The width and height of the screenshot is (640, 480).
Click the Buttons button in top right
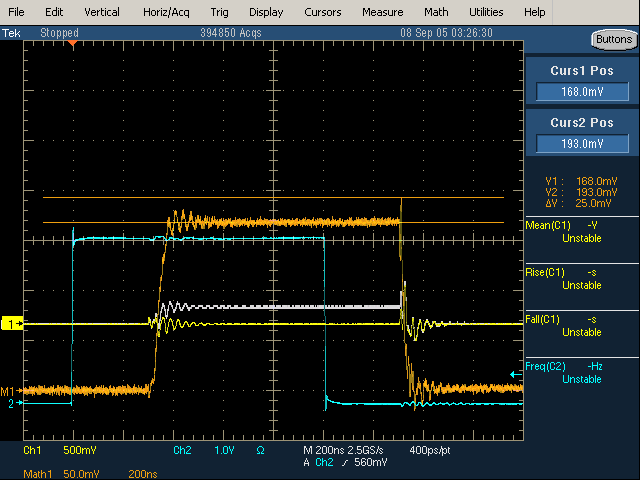pyautogui.click(x=612, y=39)
